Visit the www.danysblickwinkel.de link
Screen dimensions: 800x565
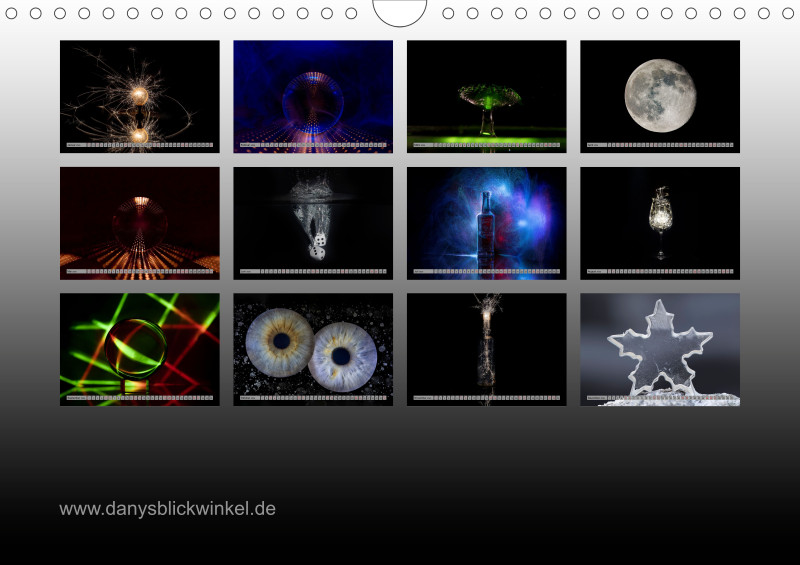point(167,509)
